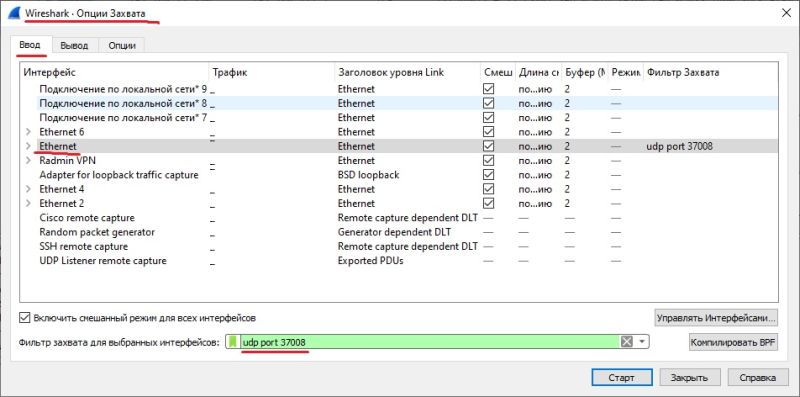
Task: Select the Ethernet 6 interface name
Action: point(62,132)
